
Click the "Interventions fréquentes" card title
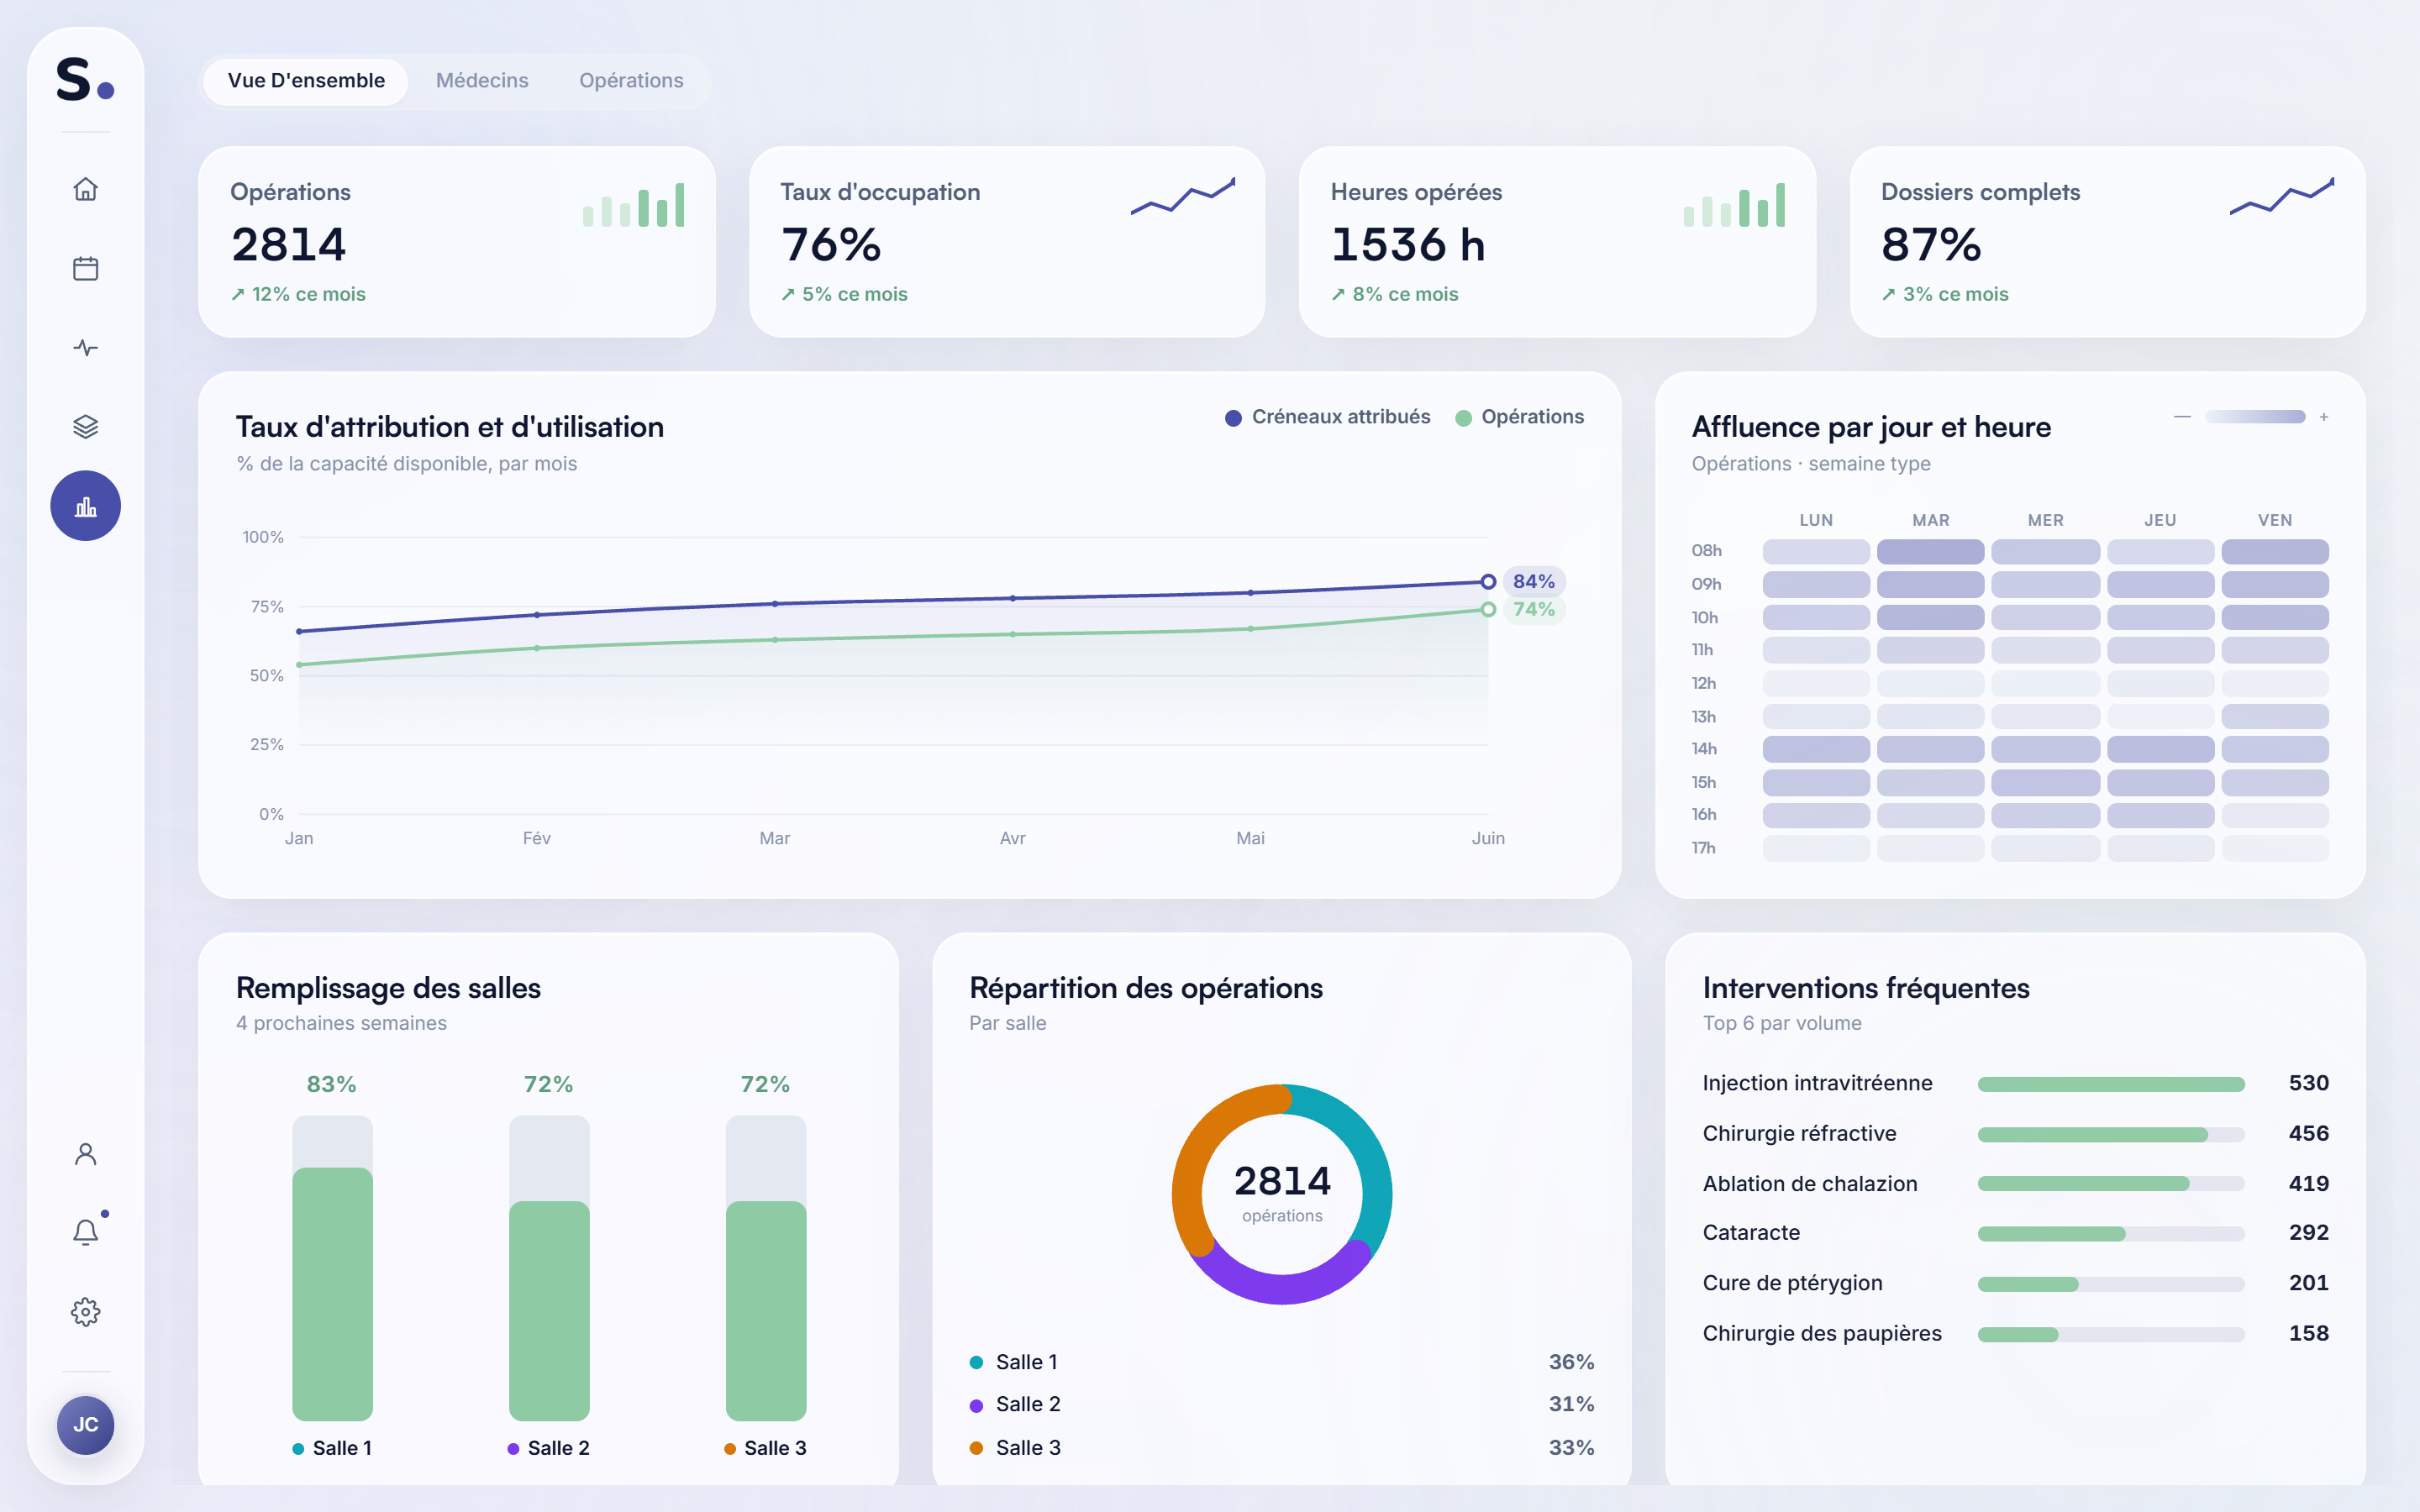click(1866, 988)
